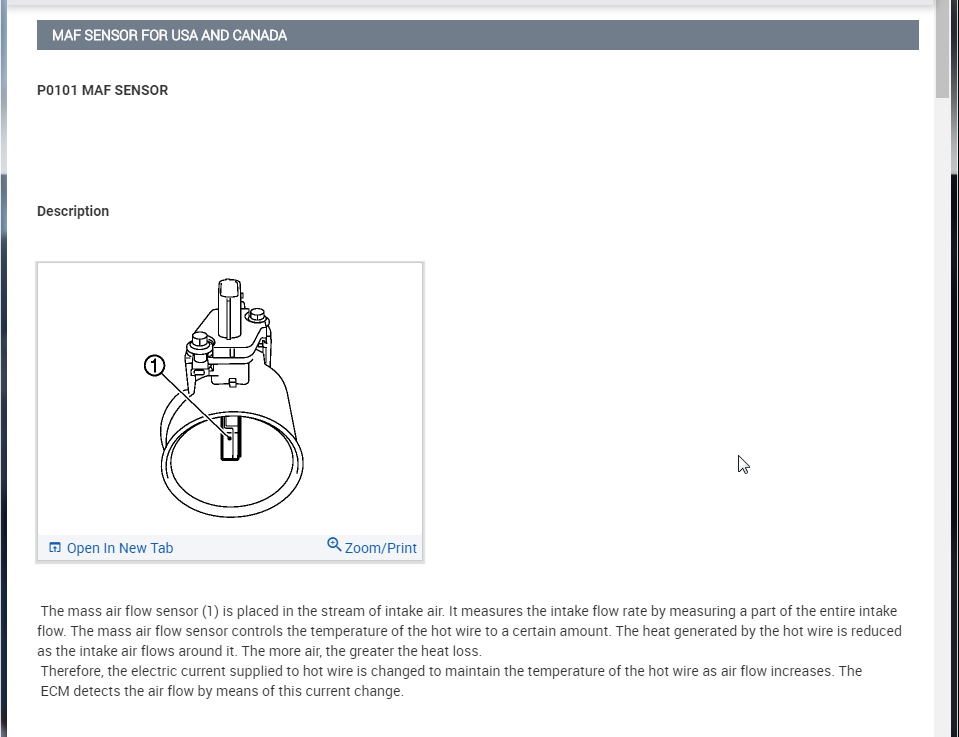Select the Zoom/Print link text
Image resolution: width=959 pixels, height=737 pixels.
point(380,548)
